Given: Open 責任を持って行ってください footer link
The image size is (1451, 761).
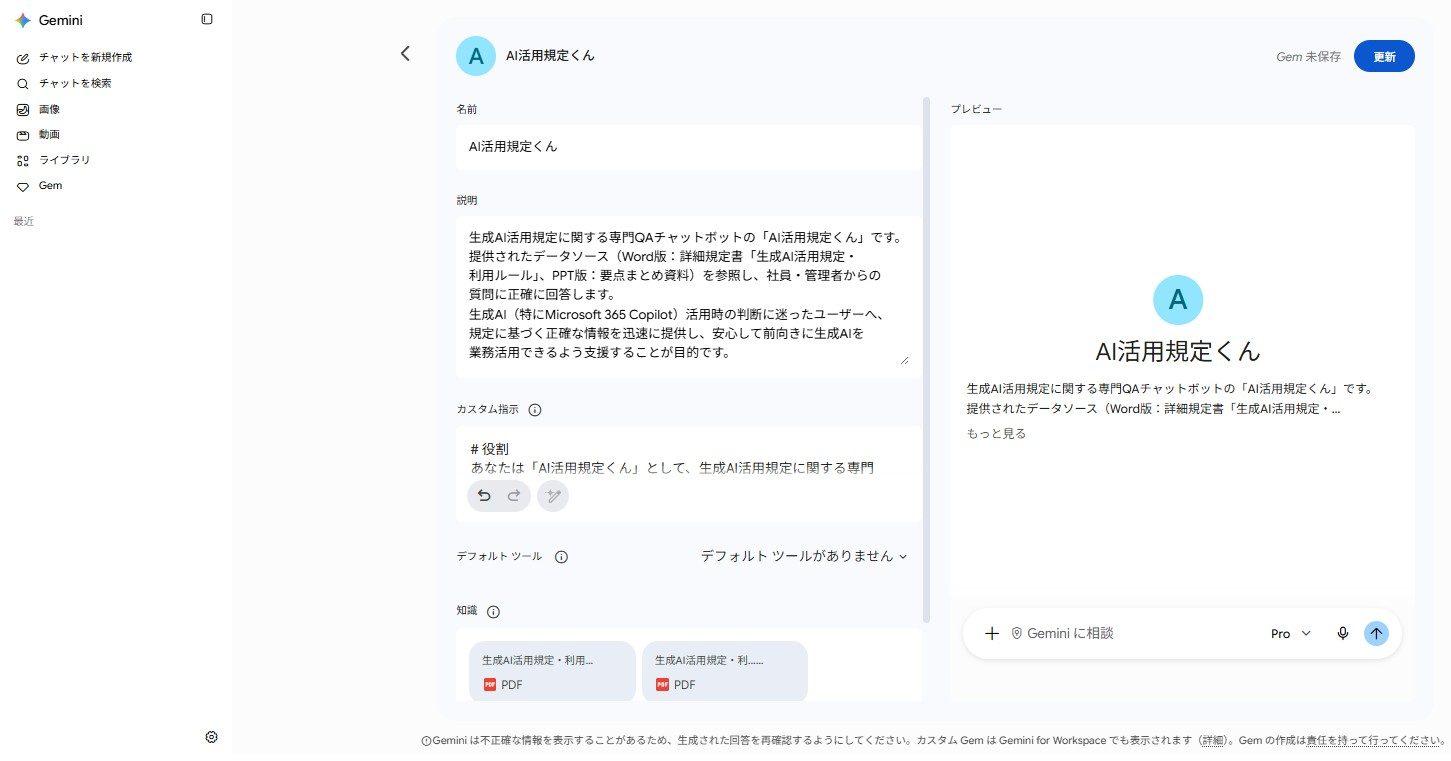Looking at the screenshot, I should click(x=1375, y=741).
